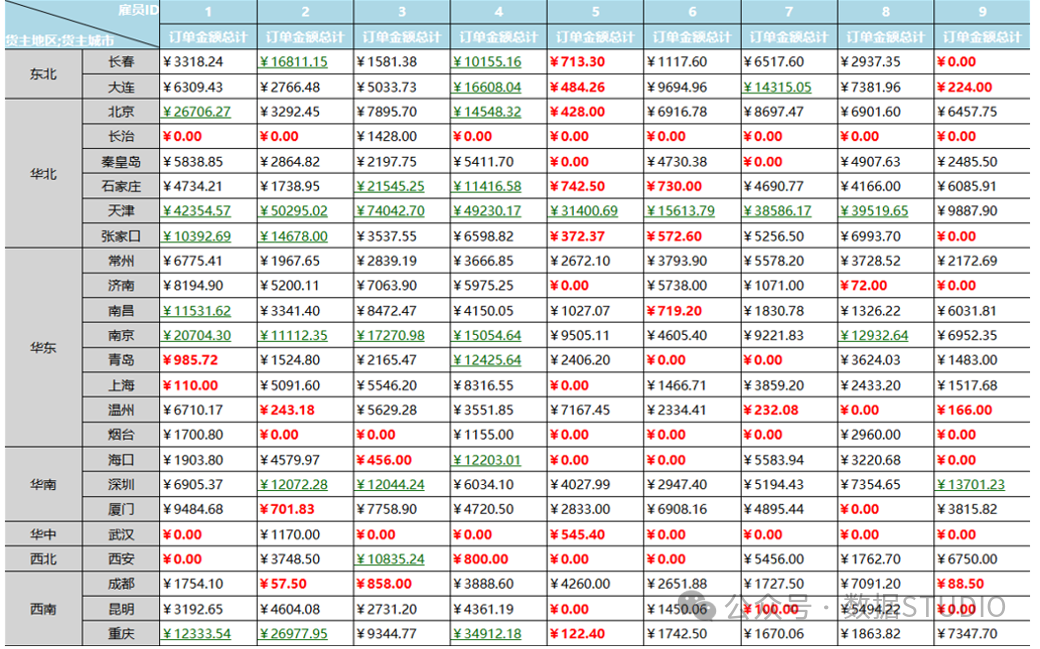Select the 昆明 city row header
The image size is (1040, 649).
tap(121, 609)
